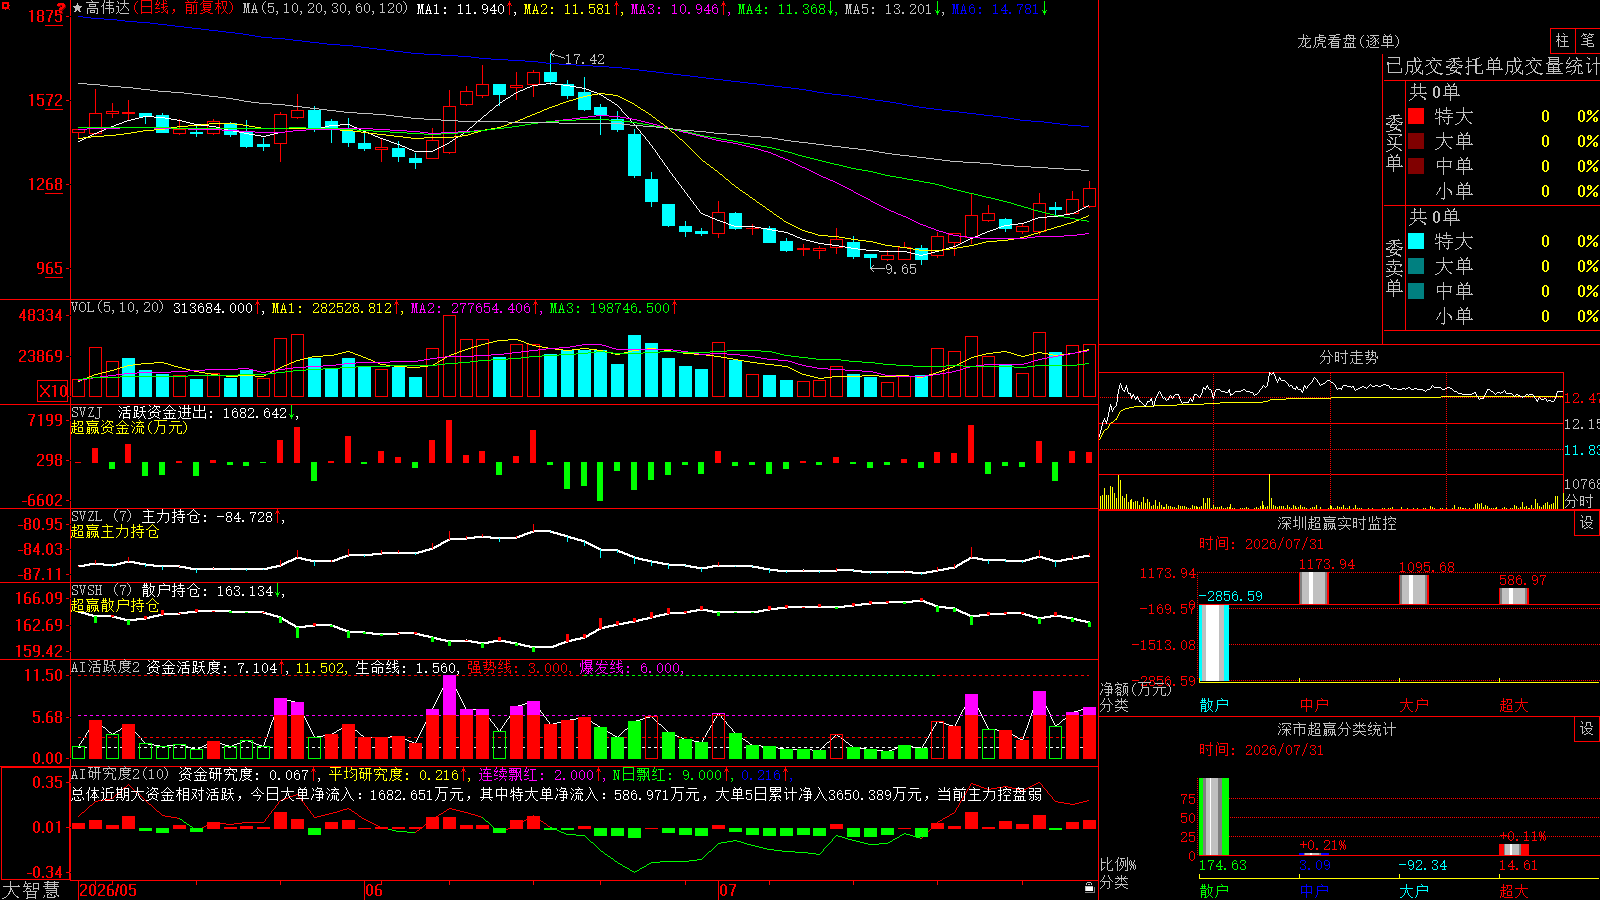Click the 超赢主力持仓 yellow label
This screenshot has height=900, width=1600.
115,531
